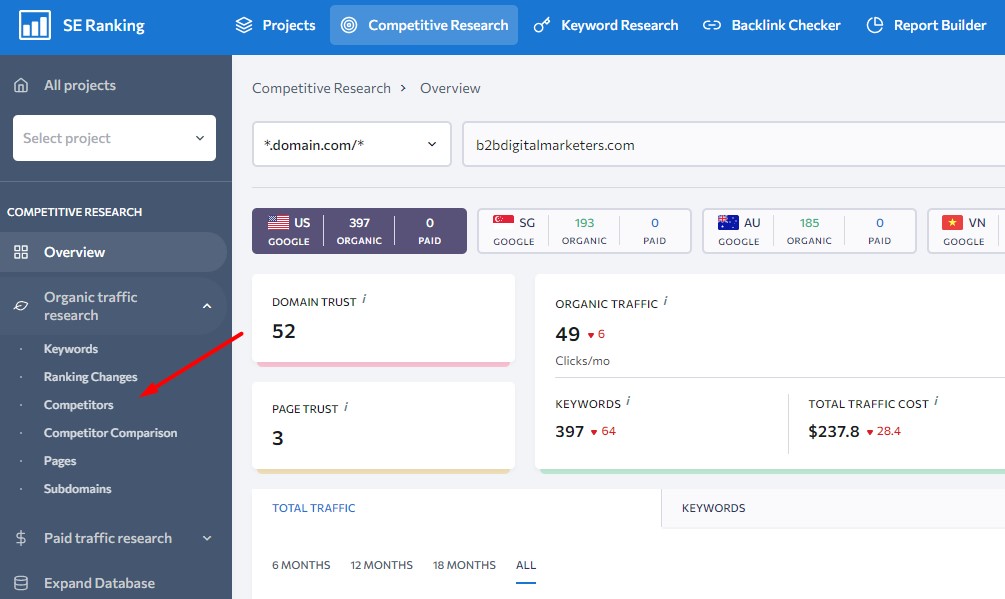Open Keywords under Organic traffic research

click(x=71, y=349)
